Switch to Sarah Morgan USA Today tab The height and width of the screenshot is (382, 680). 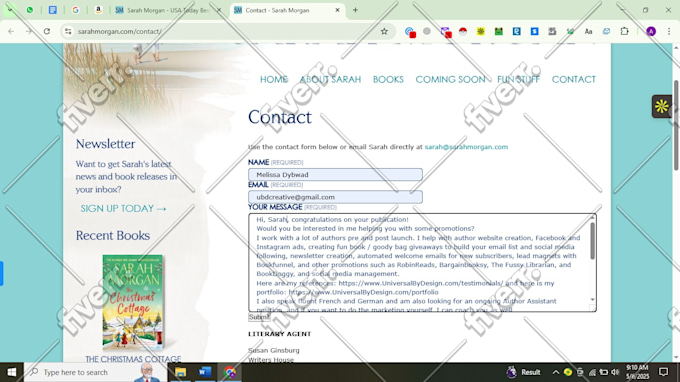(167, 10)
